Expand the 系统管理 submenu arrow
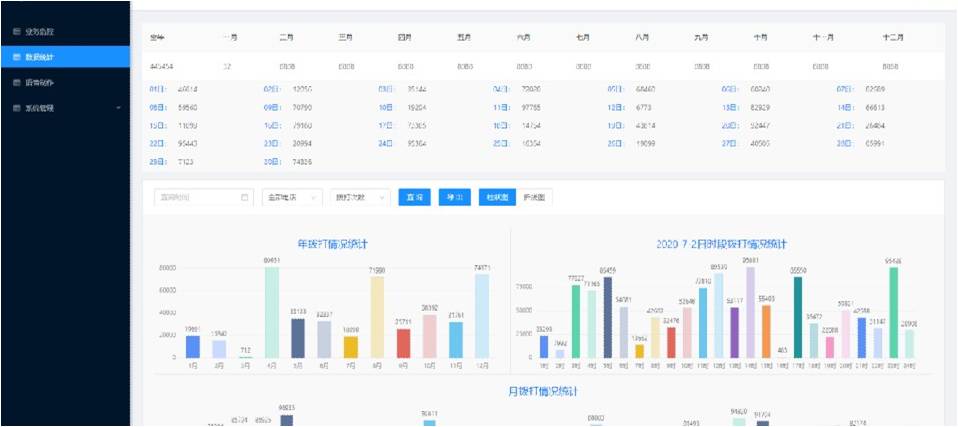The height and width of the screenshot is (427, 958). pyautogui.click(x=118, y=107)
